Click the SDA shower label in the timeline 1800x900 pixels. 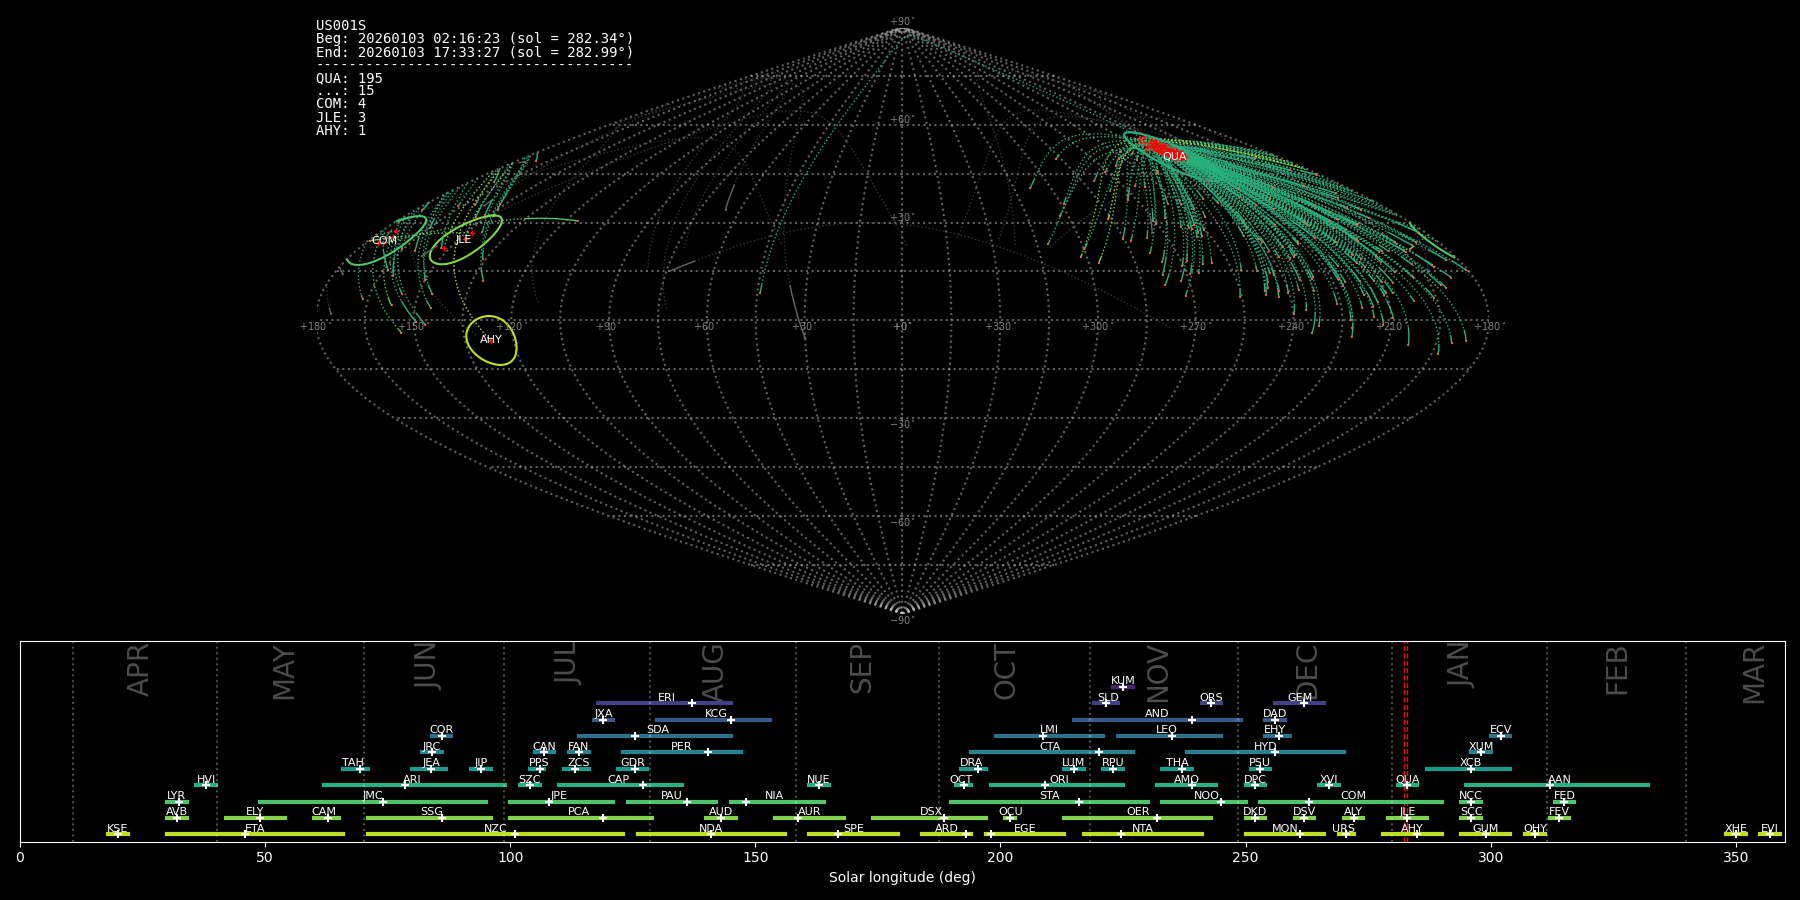point(658,730)
